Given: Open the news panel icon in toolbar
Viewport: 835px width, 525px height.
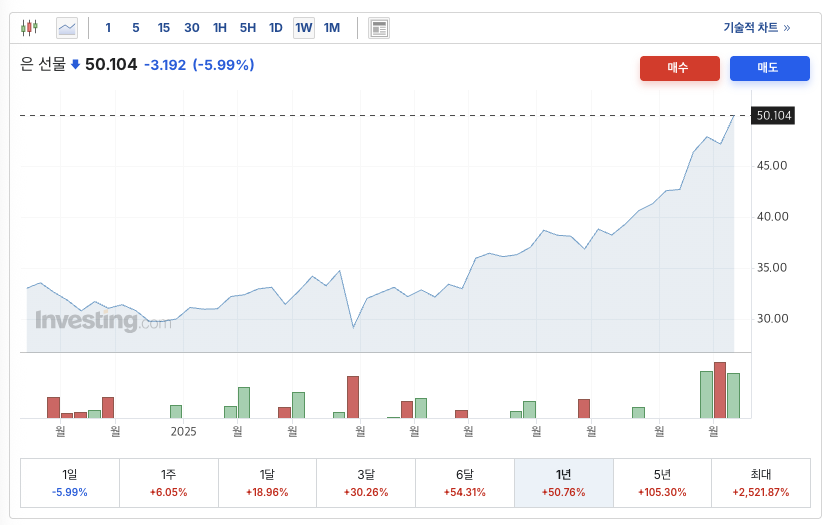Looking at the screenshot, I should [379, 28].
